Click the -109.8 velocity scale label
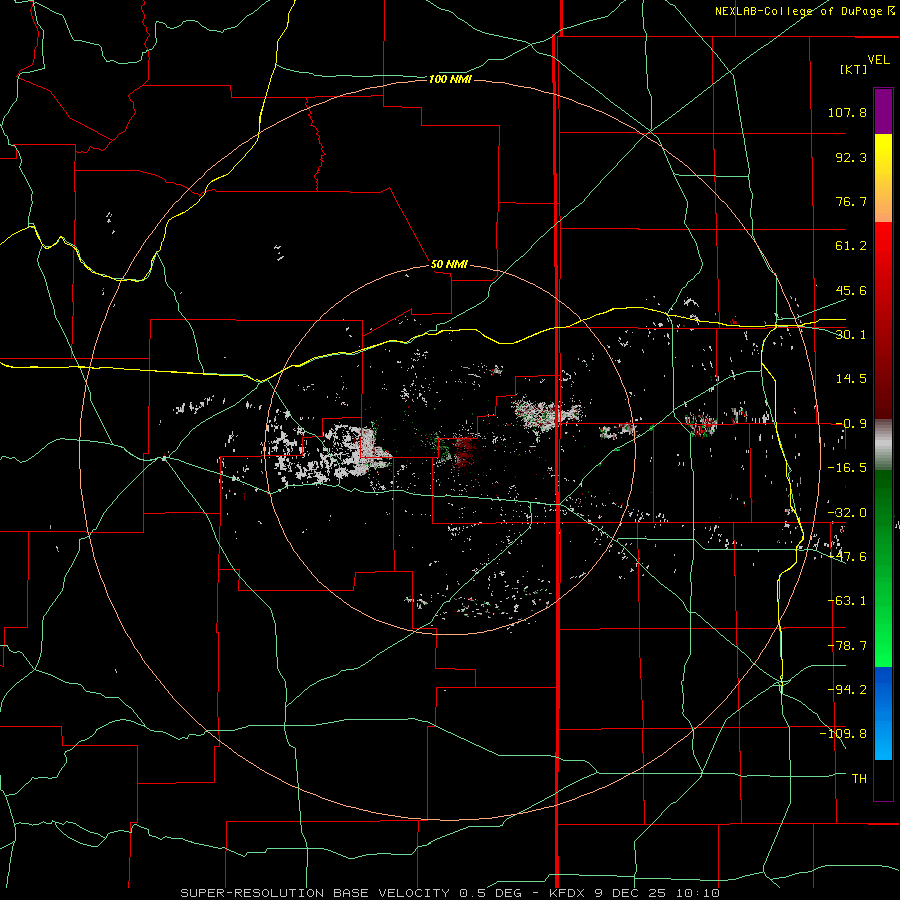 point(843,734)
